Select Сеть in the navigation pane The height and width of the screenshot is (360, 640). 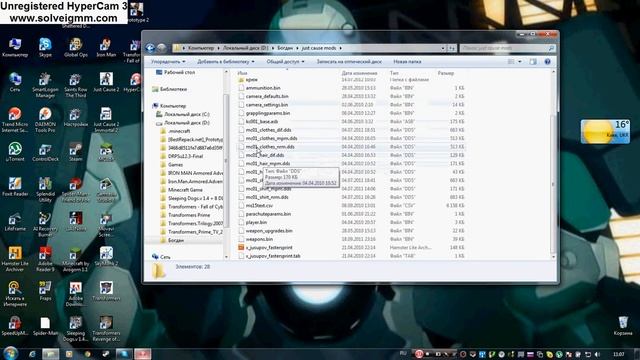pos(165,257)
